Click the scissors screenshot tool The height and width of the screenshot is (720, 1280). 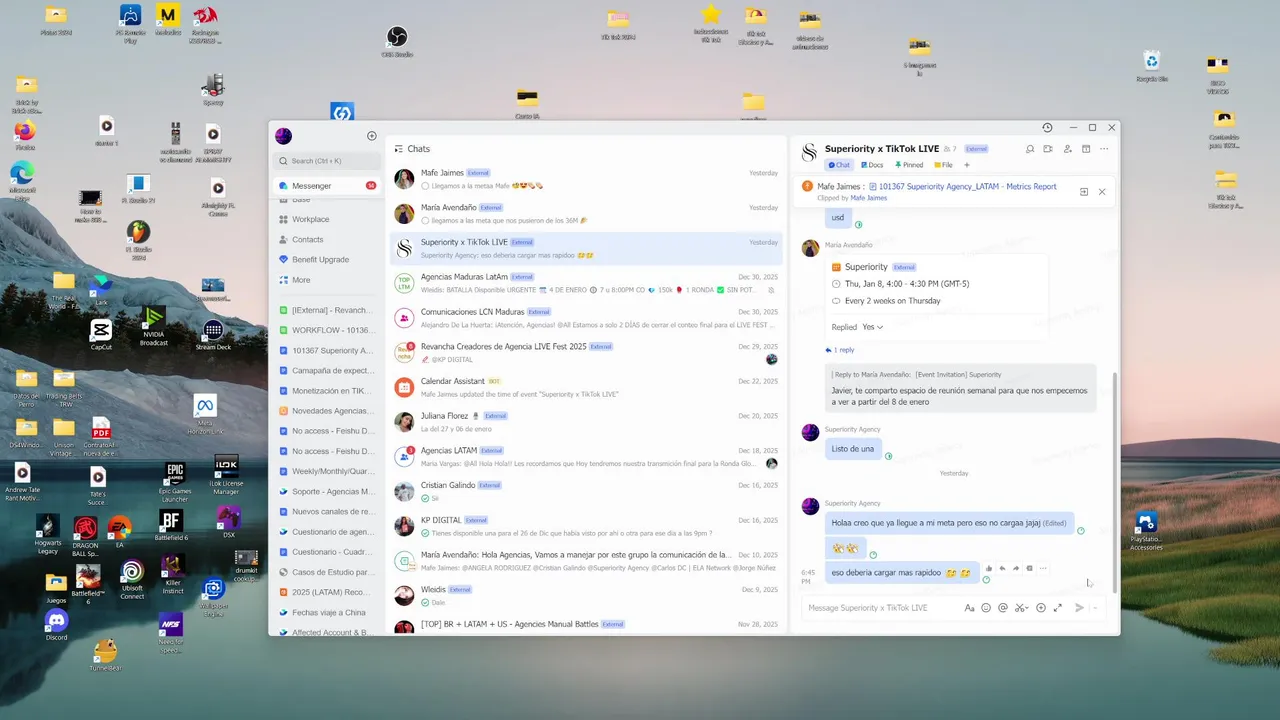pos(1021,608)
